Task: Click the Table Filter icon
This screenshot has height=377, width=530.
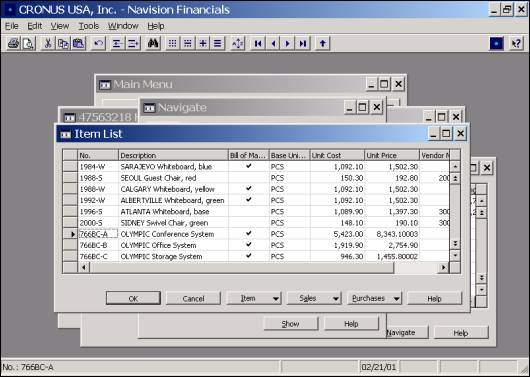Action: click(x=188, y=43)
